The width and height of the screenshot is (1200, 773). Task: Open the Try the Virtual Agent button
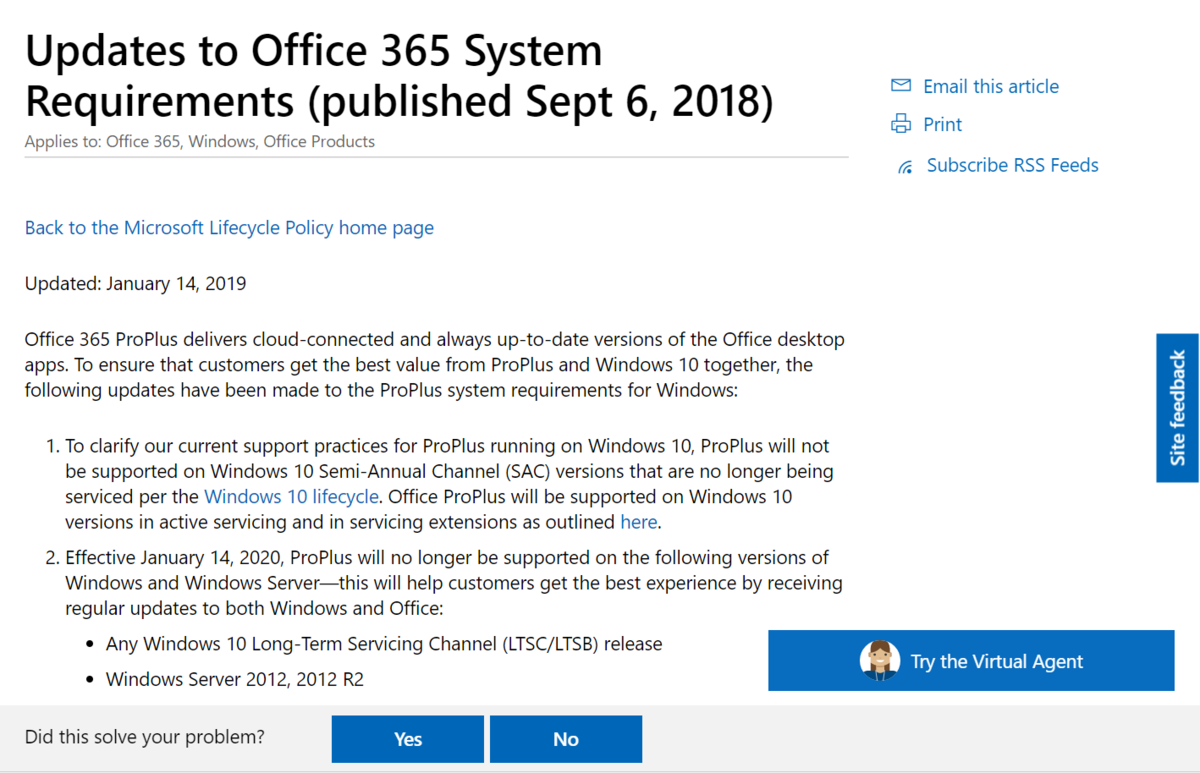tap(971, 660)
